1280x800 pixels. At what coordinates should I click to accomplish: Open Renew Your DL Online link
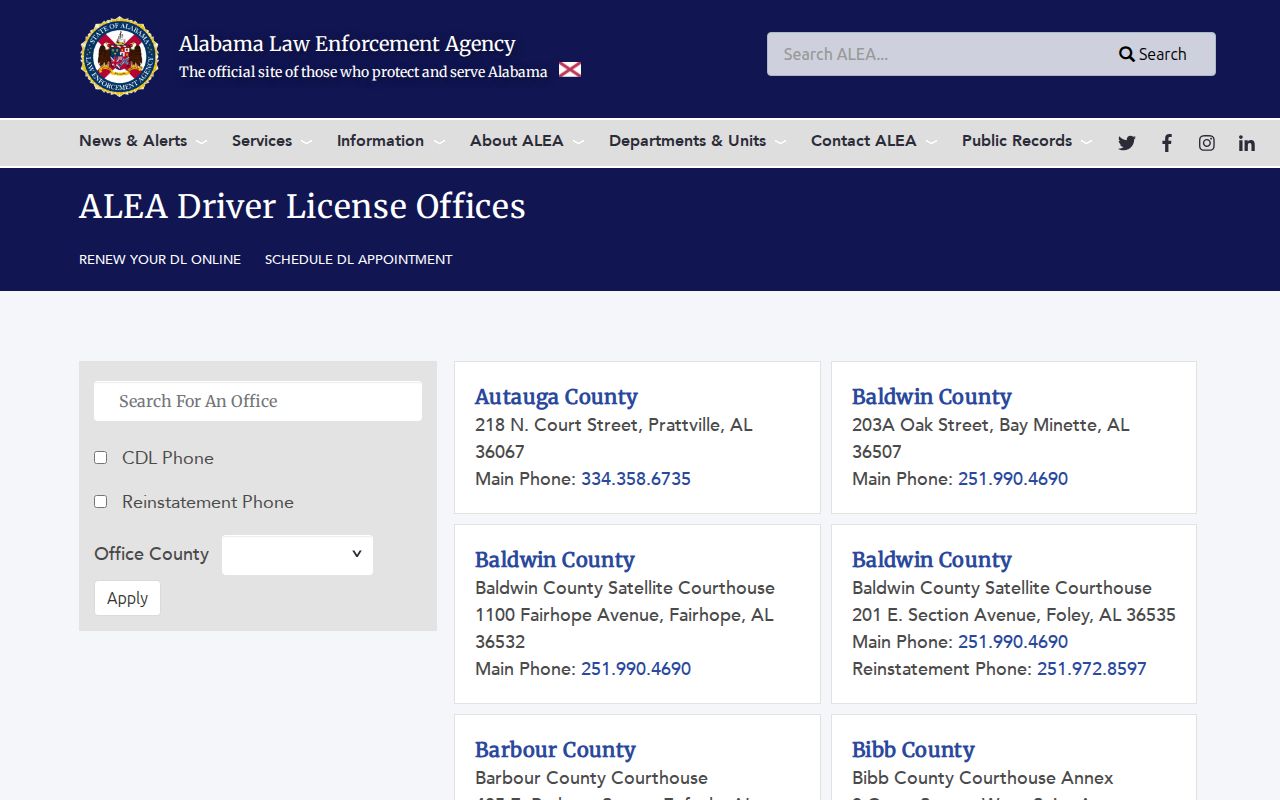click(x=160, y=259)
